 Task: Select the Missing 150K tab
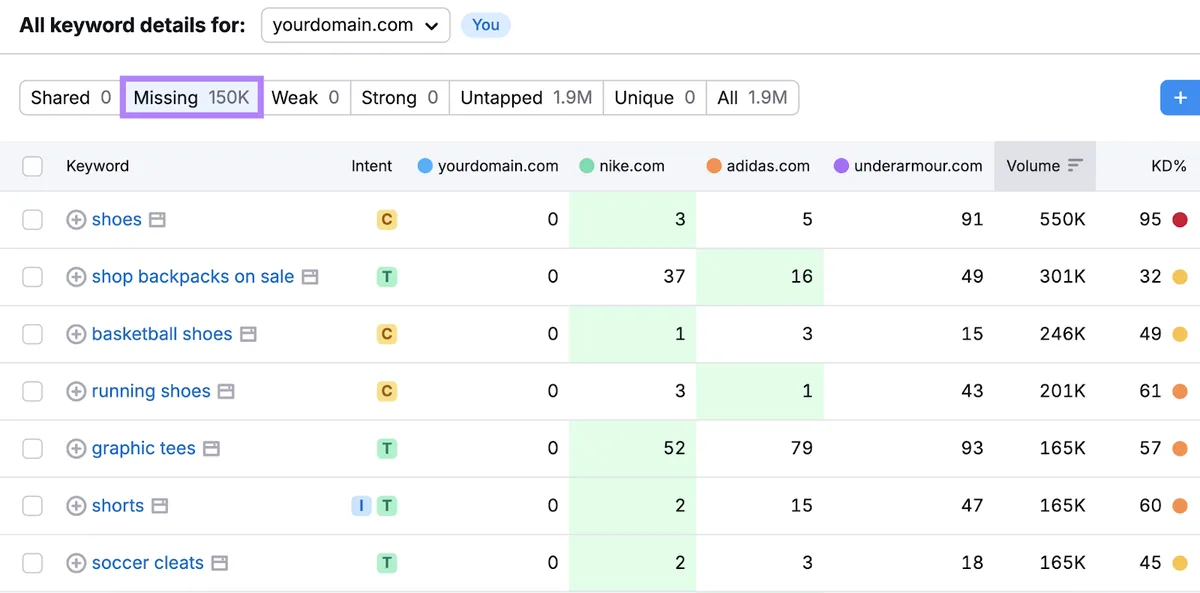191,98
